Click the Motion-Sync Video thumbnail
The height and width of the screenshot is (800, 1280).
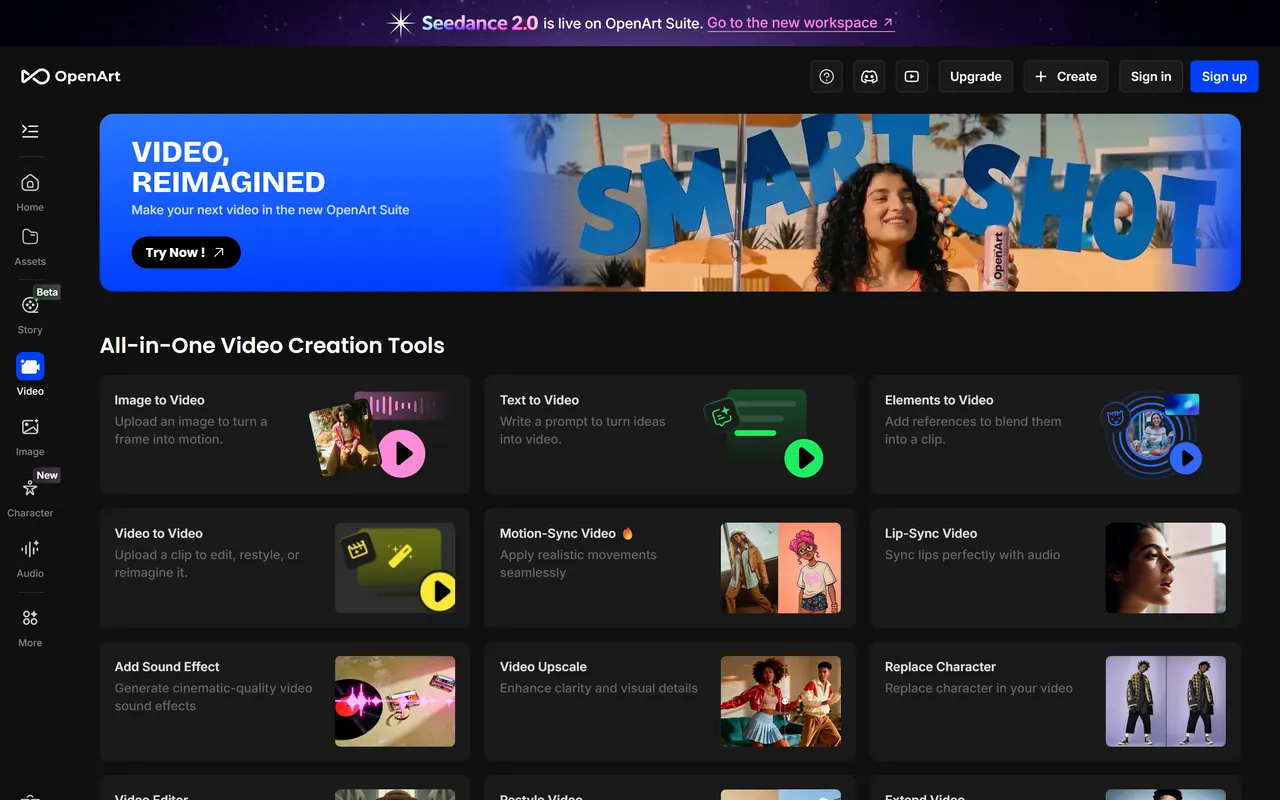coord(781,568)
